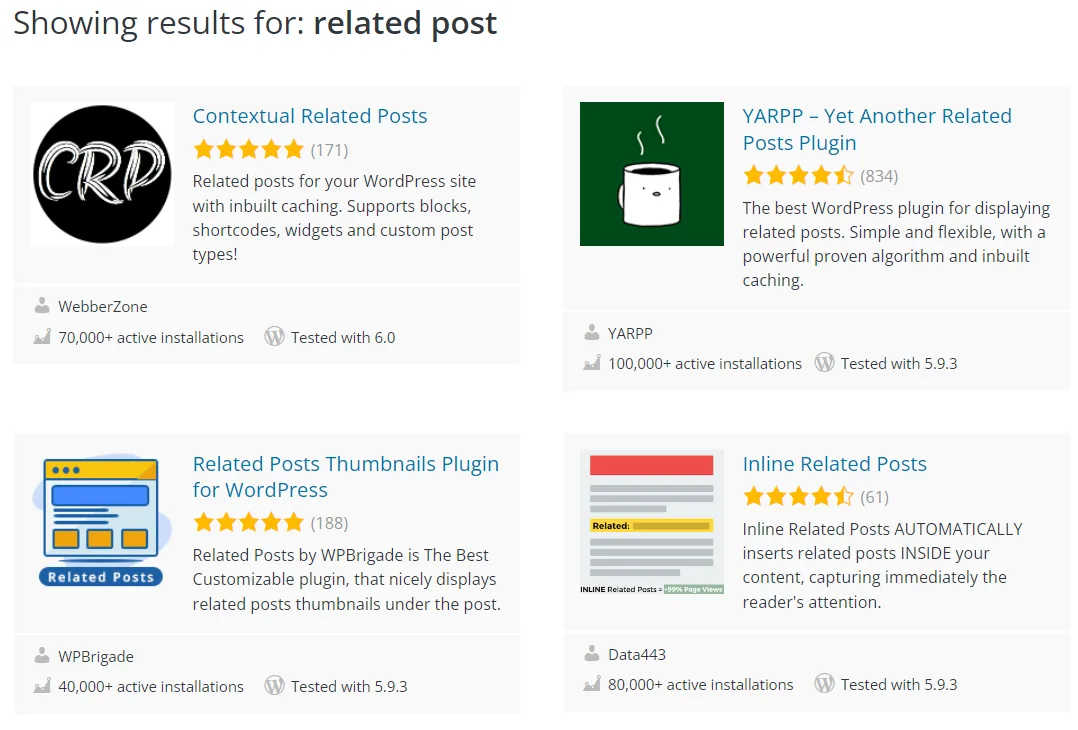Click the author icon beside WebberZone
This screenshot has width=1078, height=730.
pos(42,306)
